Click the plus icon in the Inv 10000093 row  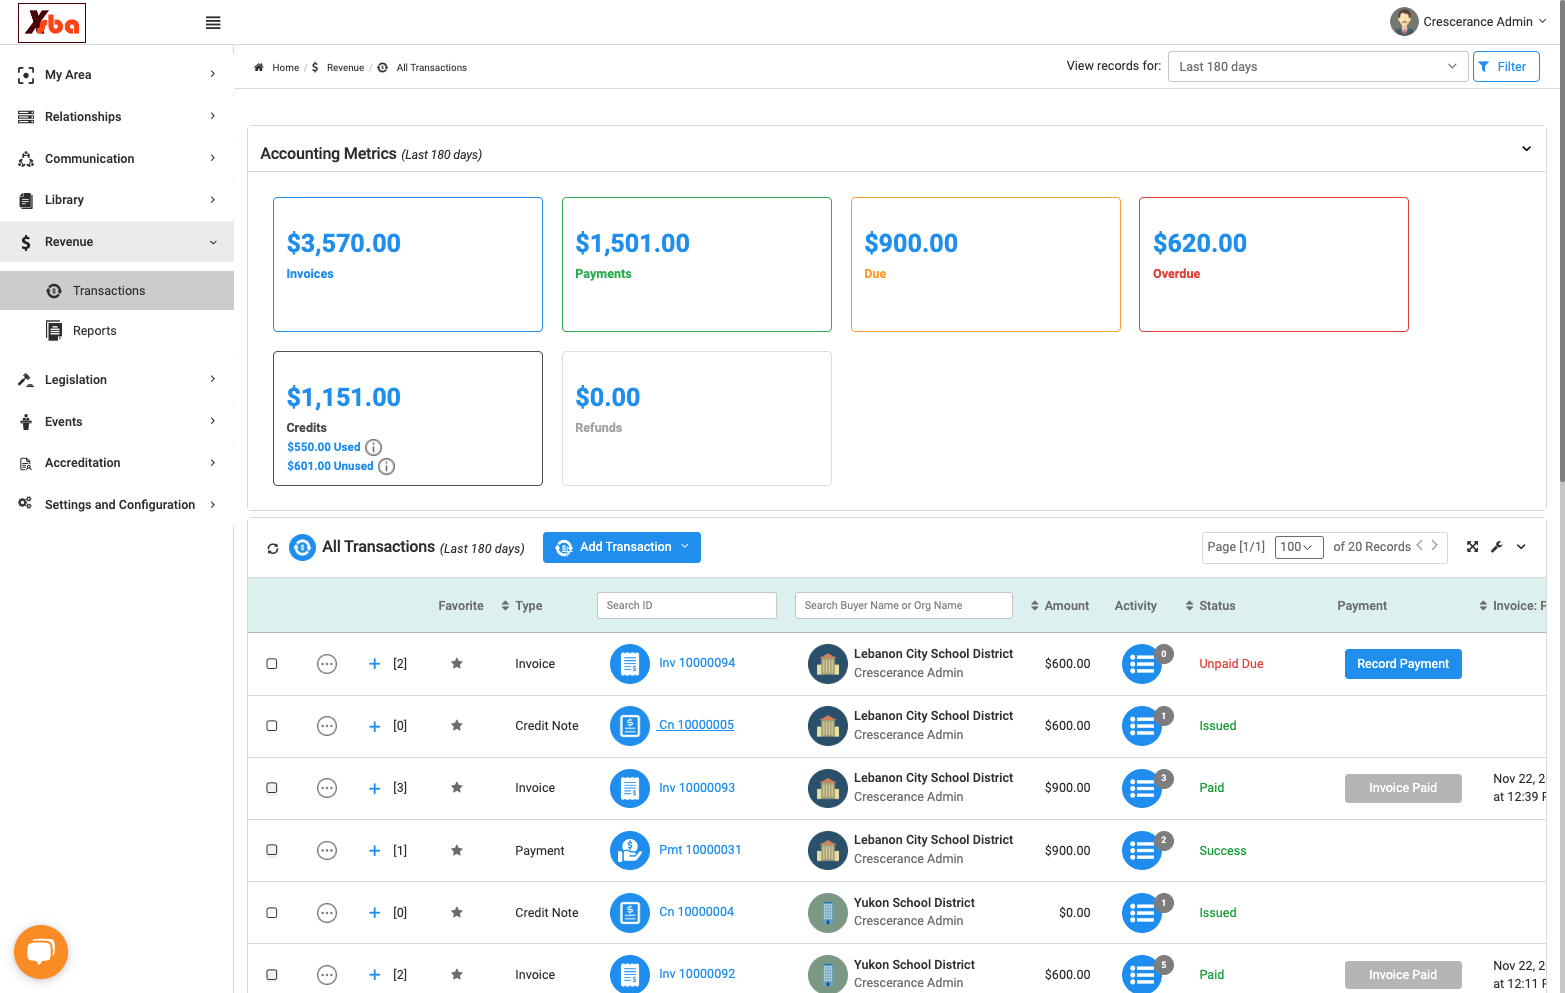pyautogui.click(x=375, y=788)
